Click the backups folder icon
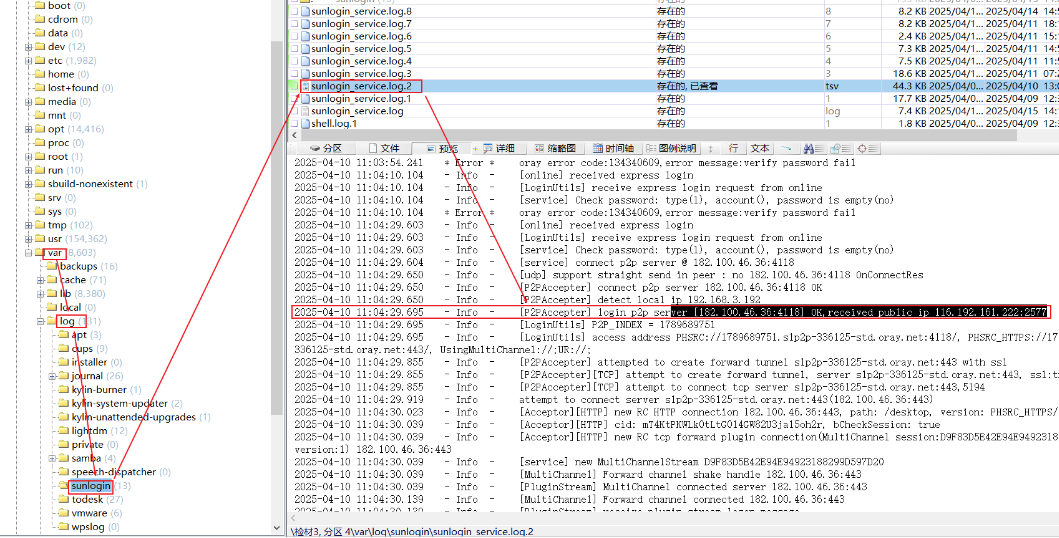The height and width of the screenshot is (538, 1059). pyautogui.click(x=52, y=266)
